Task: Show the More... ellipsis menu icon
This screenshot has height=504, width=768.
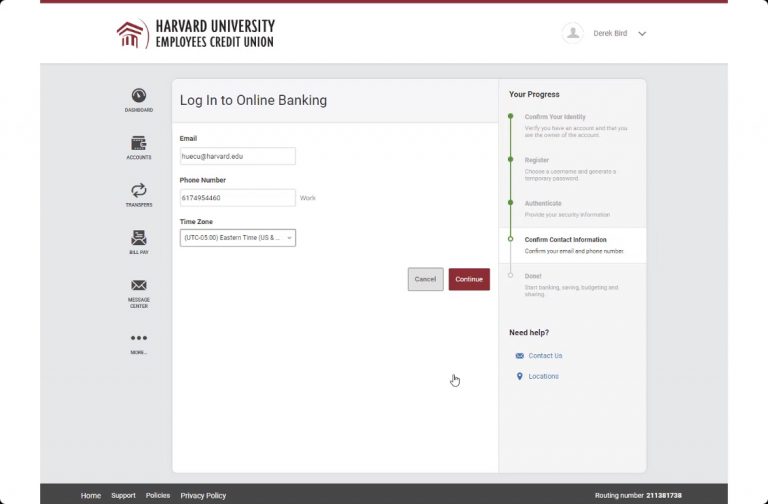Action: pos(139,338)
